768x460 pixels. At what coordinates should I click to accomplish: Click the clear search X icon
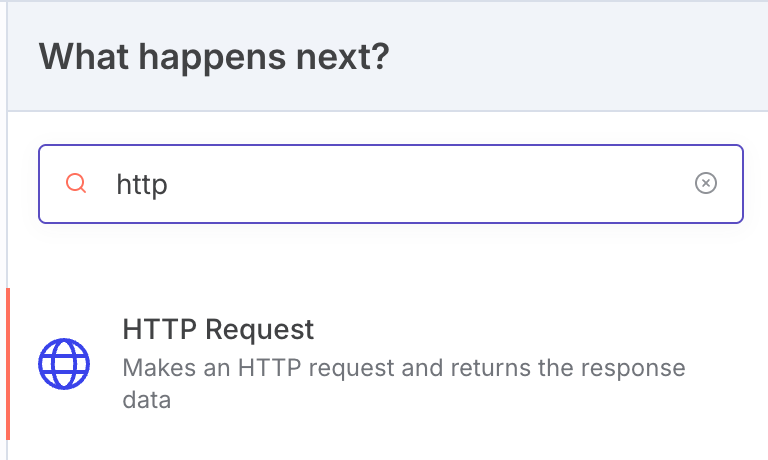coord(706,184)
